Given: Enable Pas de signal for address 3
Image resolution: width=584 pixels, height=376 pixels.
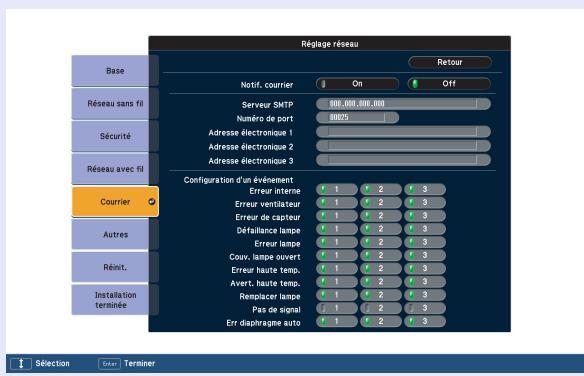Looking at the screenshot, I should point(425,308).
